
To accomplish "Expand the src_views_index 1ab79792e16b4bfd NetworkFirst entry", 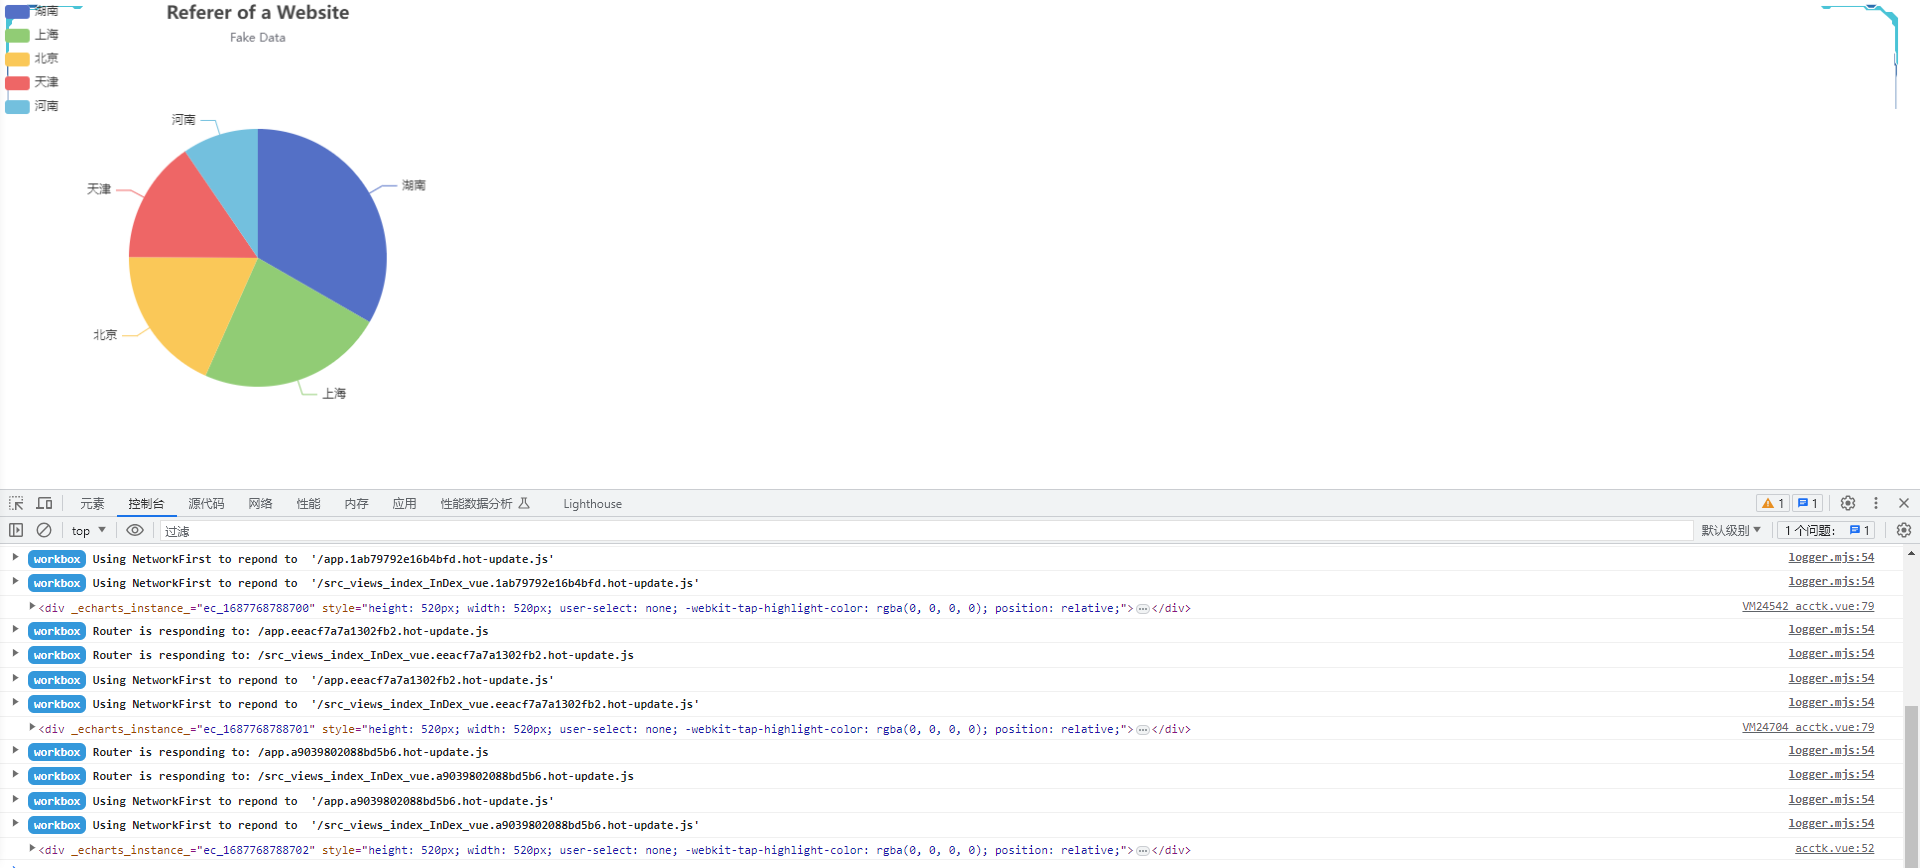I will tap(15, 581).
